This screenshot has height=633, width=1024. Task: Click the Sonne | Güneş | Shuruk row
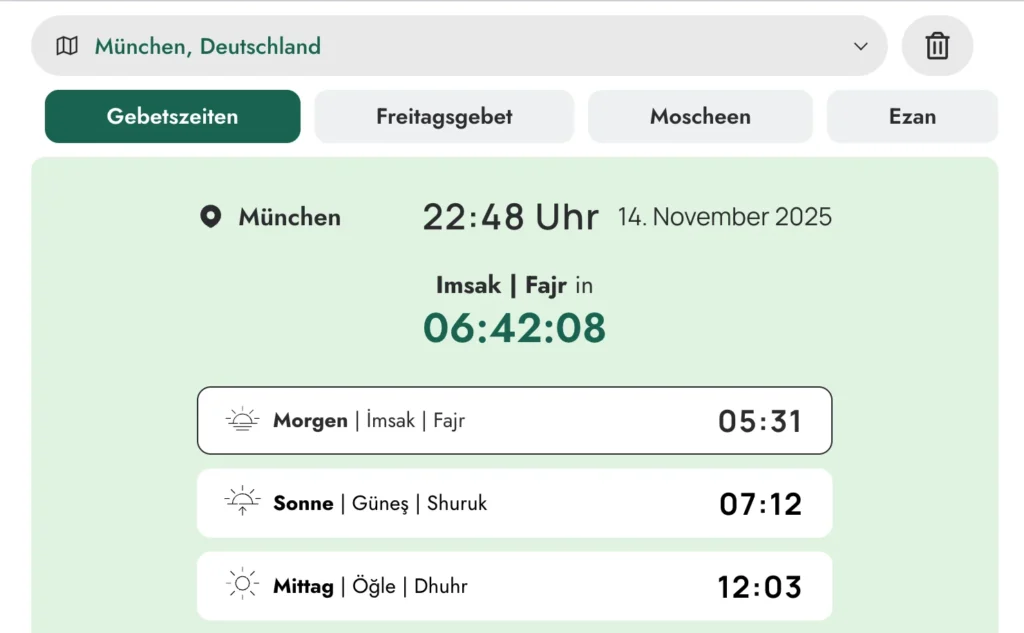[514, 503]
